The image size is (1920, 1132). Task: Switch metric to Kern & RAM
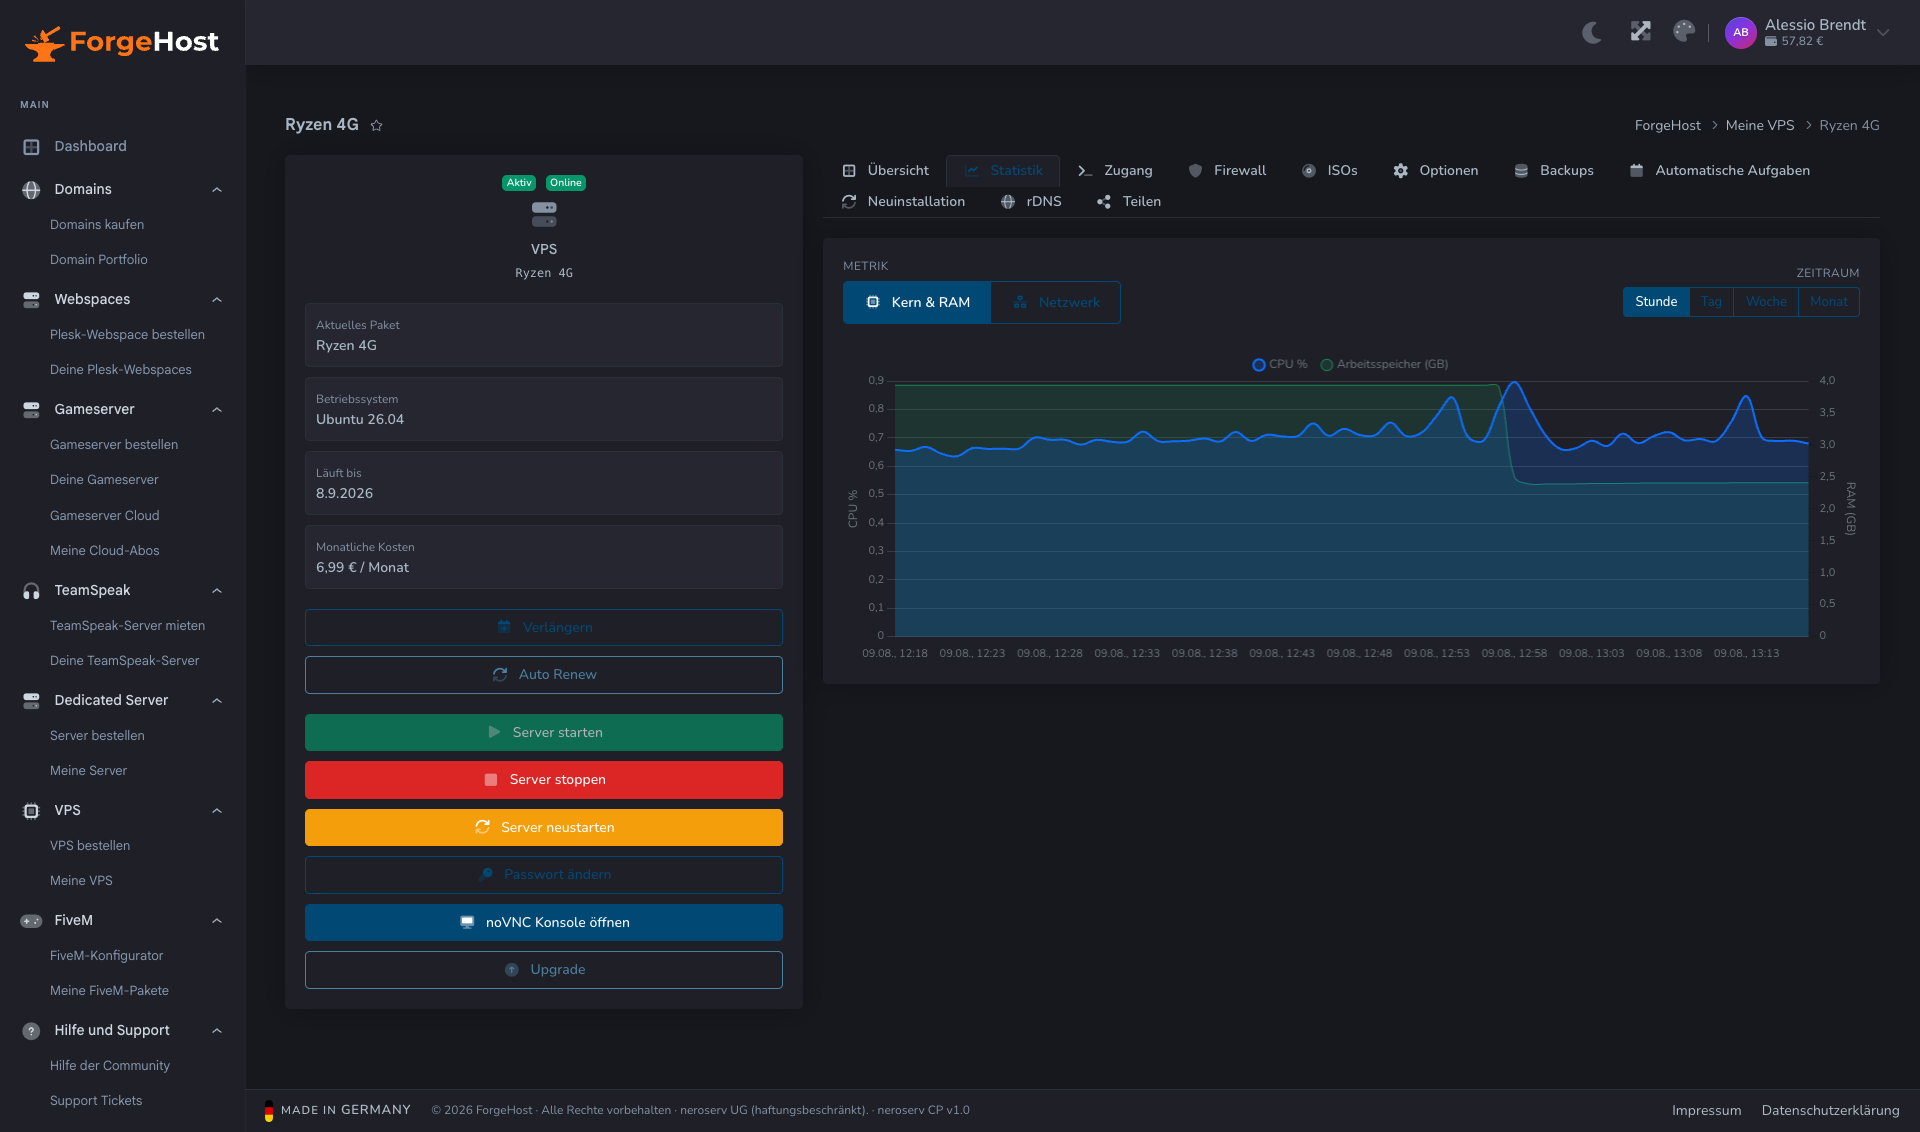pos(917,302)
